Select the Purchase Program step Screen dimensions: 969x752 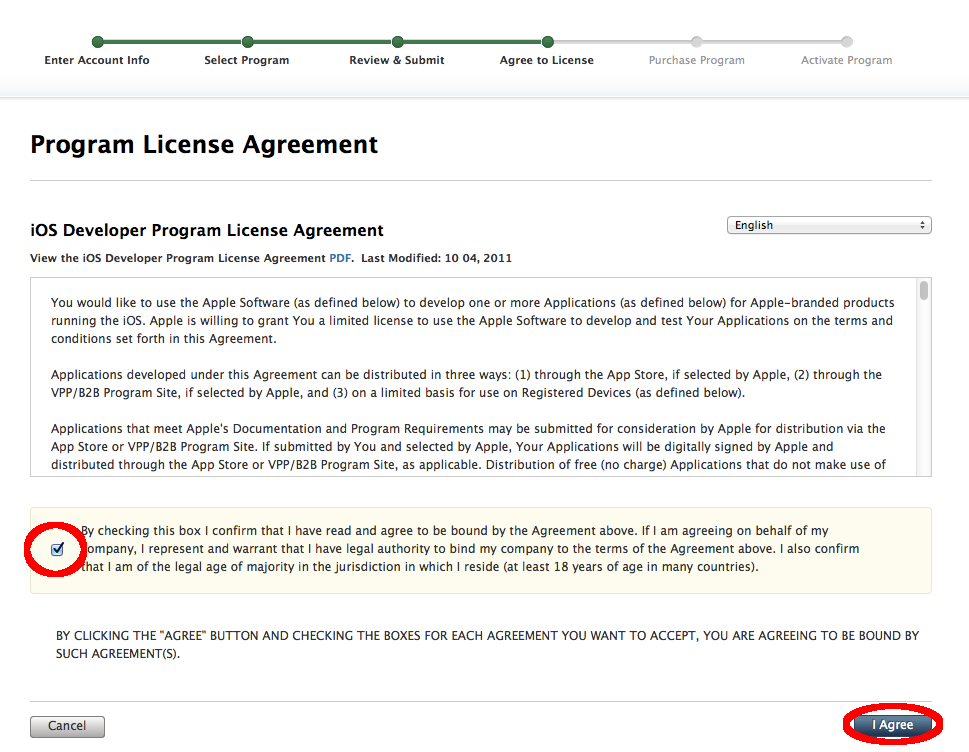(x=696, y=61)
